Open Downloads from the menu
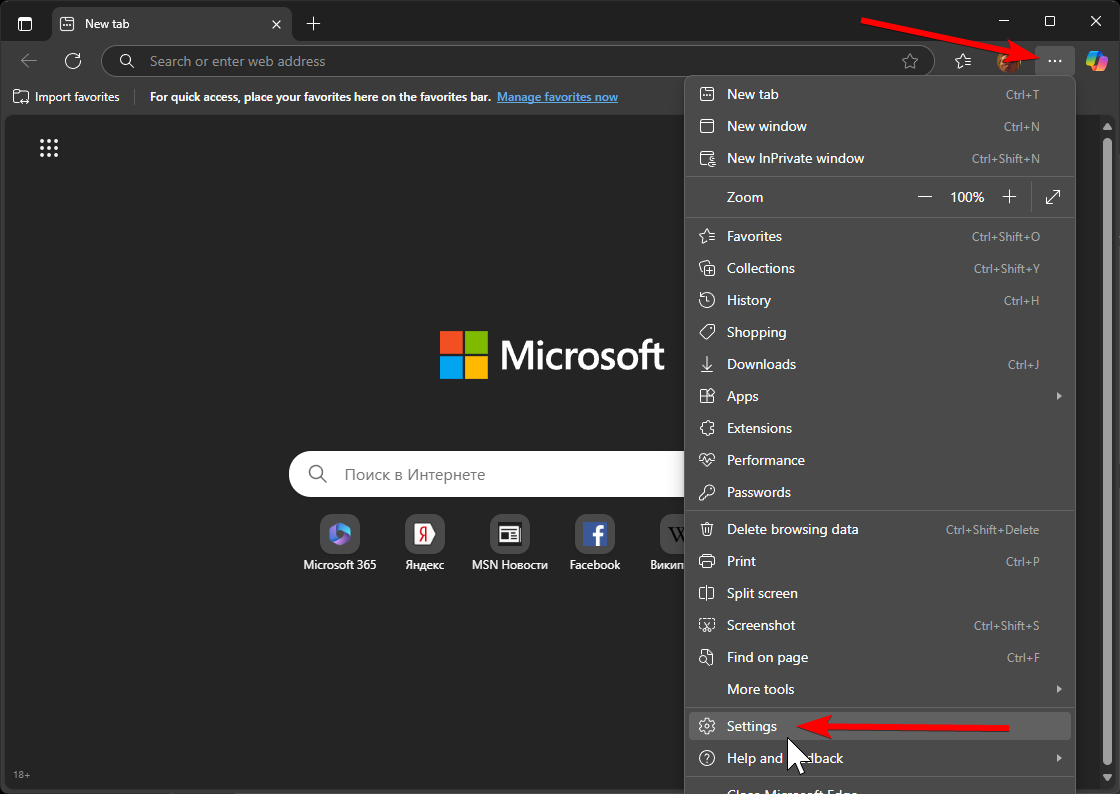Image resolution: width=1120 pixels, height=794 pixels. click(x=880, y=364)
